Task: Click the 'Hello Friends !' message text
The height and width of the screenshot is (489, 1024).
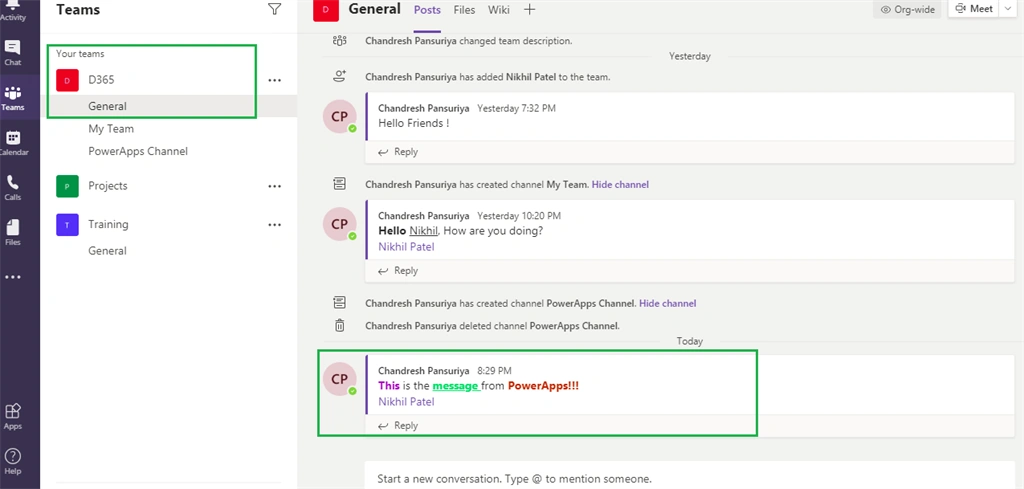Action: pos(413,123)
